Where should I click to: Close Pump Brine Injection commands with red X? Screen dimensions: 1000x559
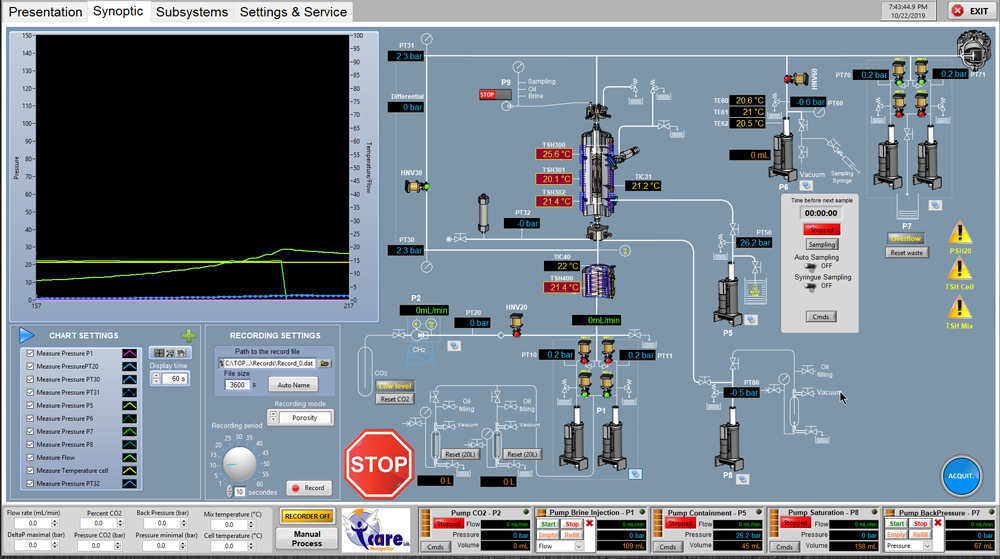pyautogui.click(x=589, y=523)
